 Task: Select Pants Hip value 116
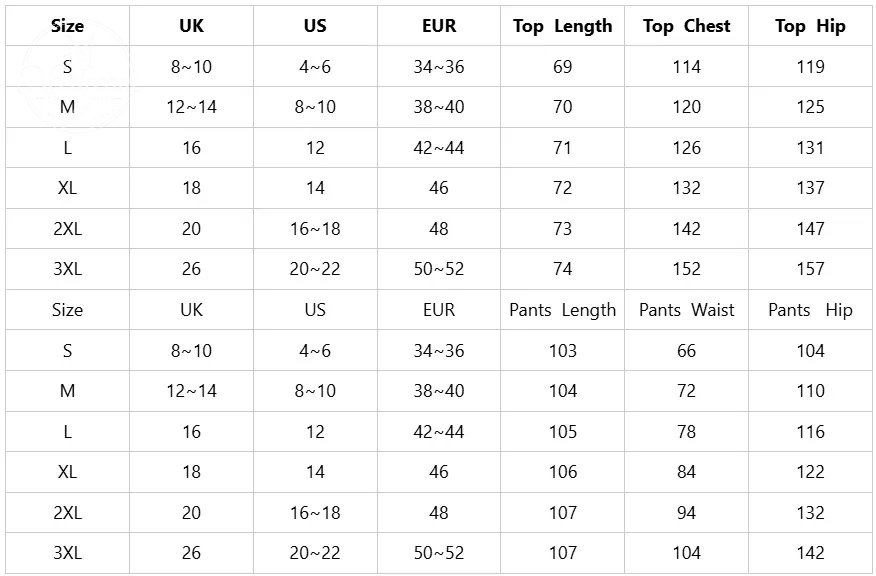[810, 431]
